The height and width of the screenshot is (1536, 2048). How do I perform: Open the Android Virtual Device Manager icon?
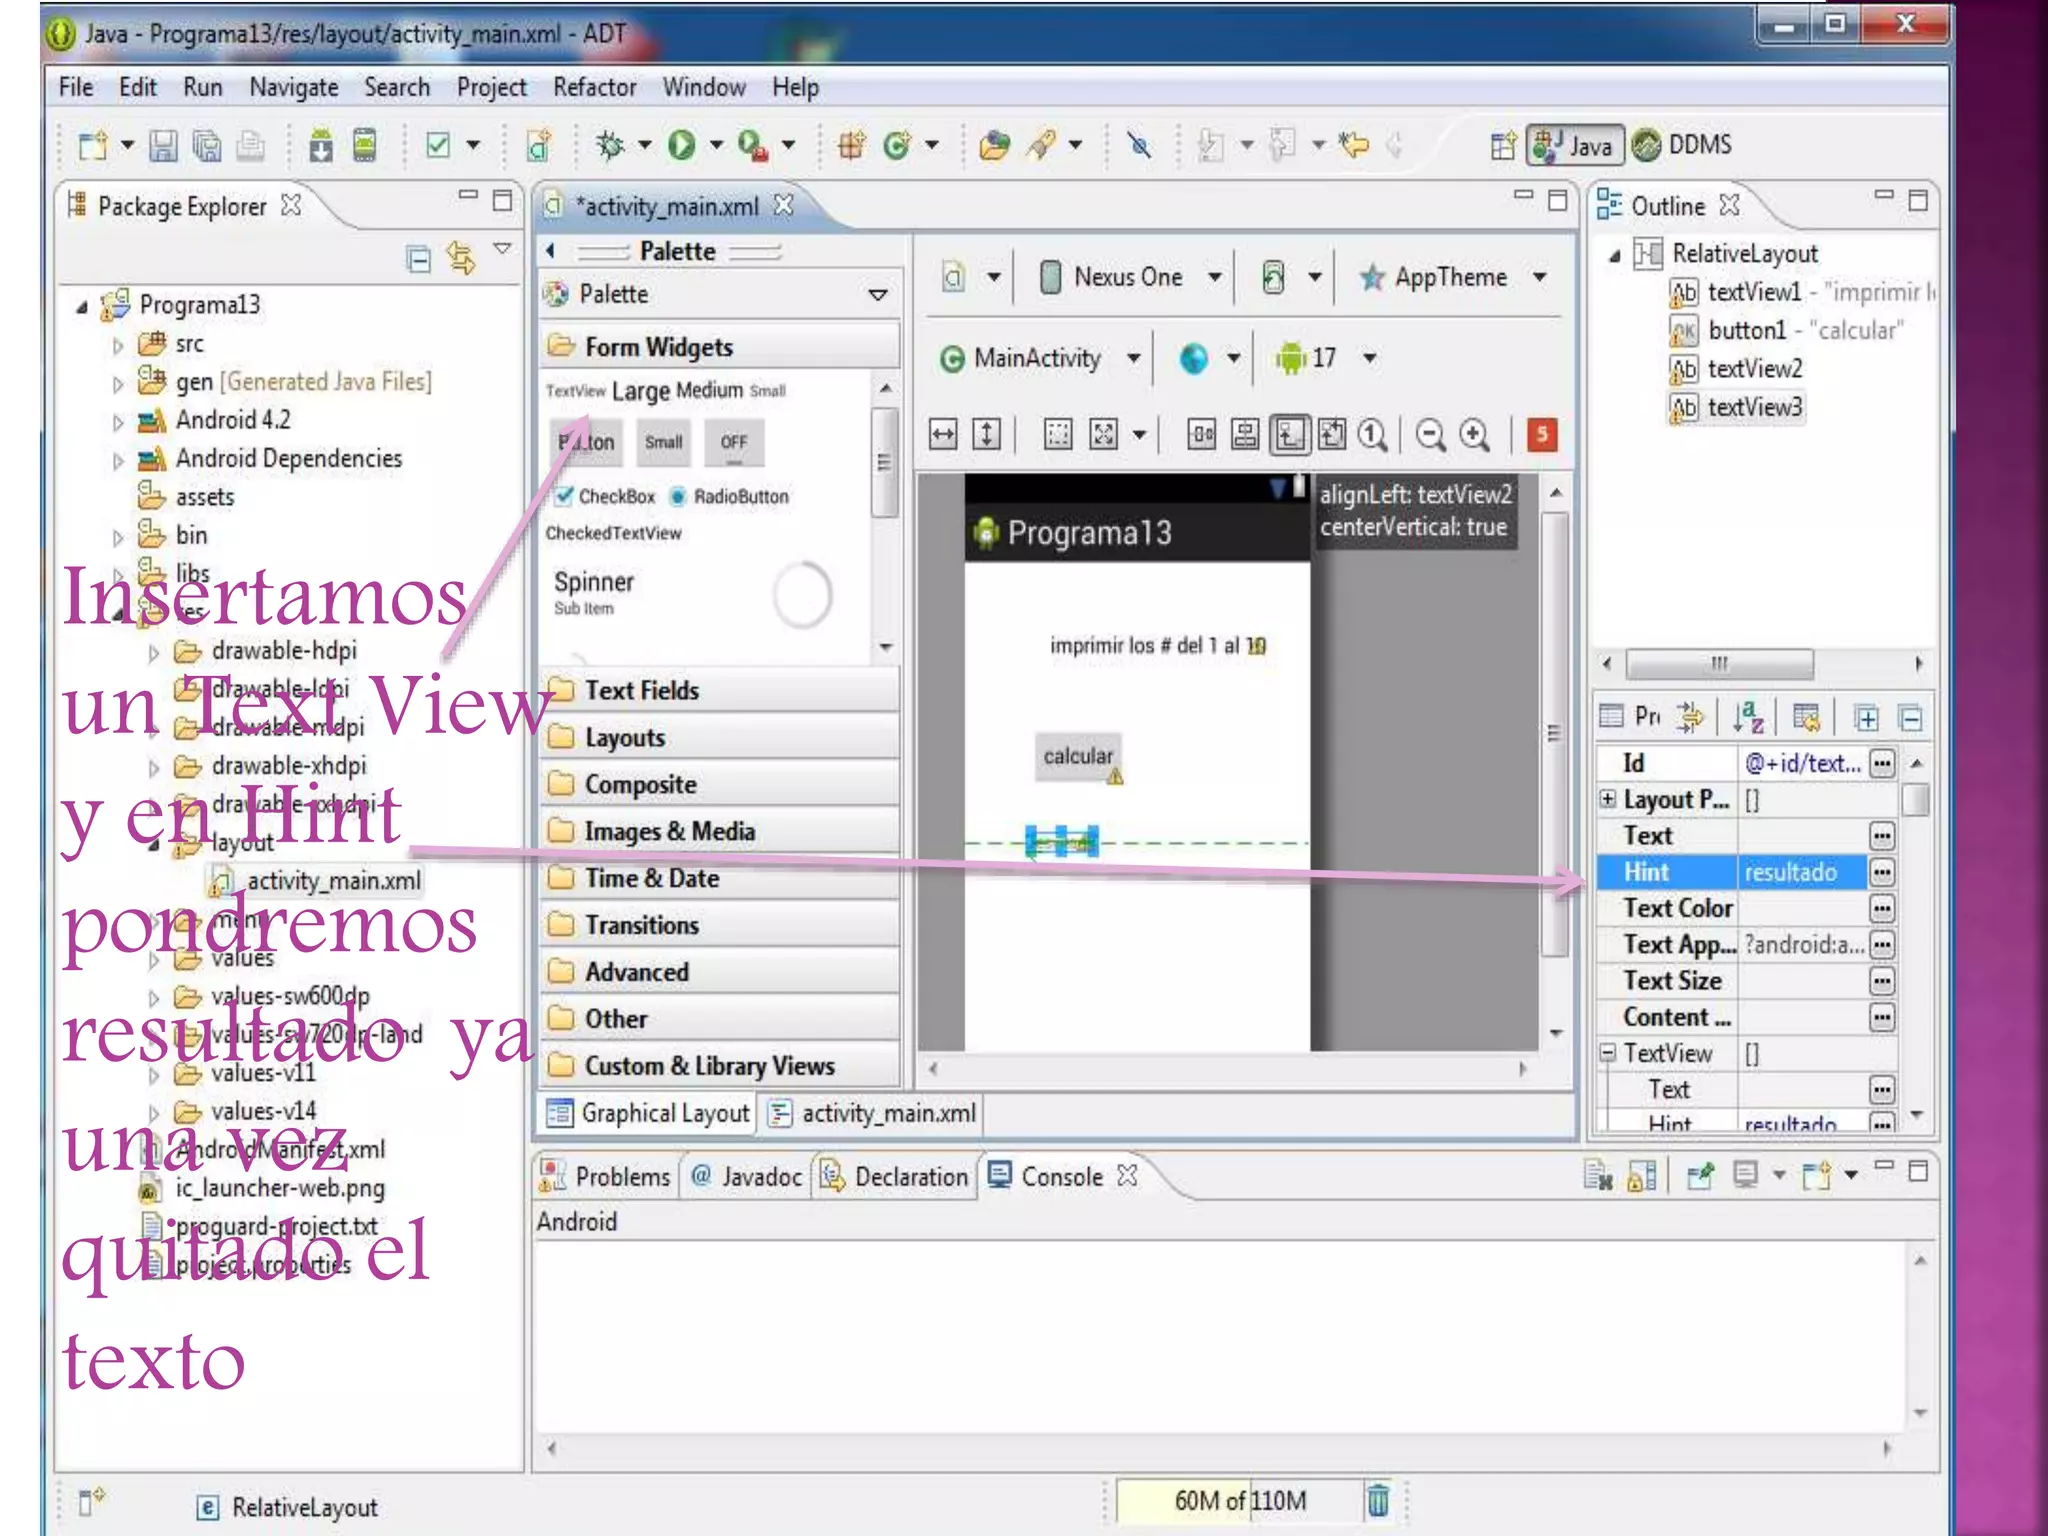point(365,146)
